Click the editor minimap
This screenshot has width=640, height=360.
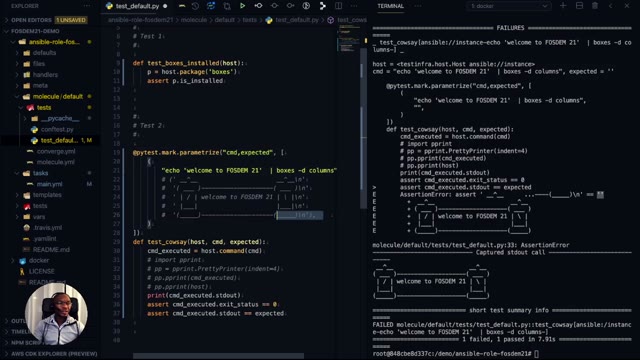tap(347, 39)
